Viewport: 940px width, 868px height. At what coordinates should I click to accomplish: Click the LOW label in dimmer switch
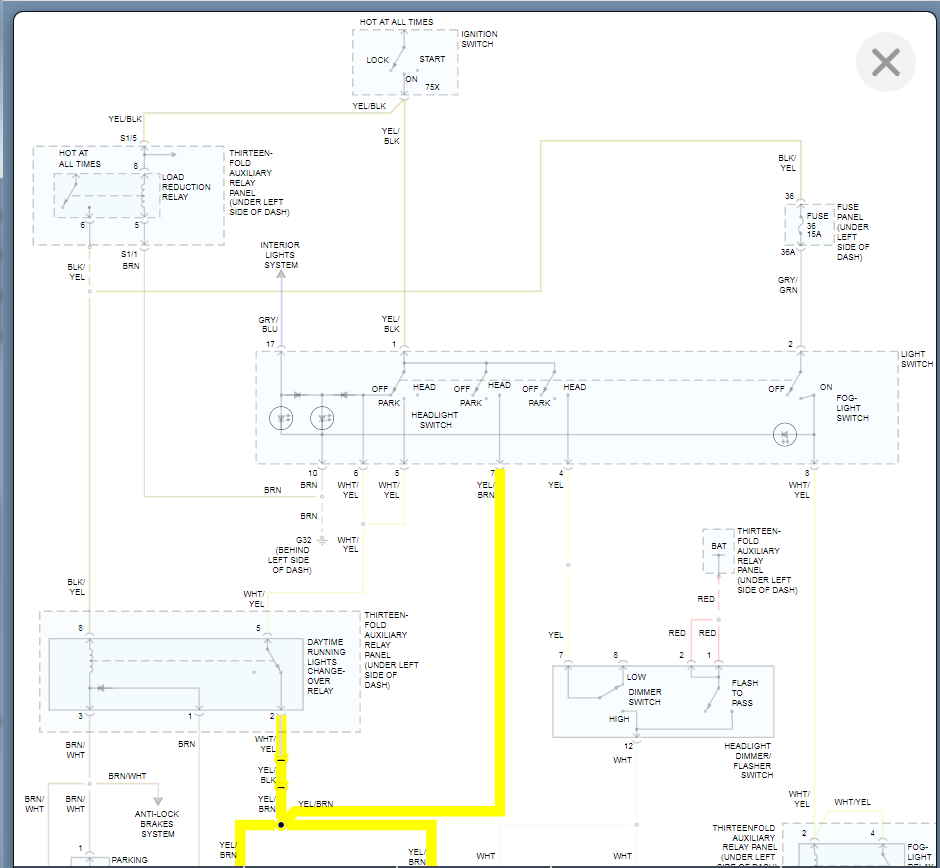click(636, 677)
